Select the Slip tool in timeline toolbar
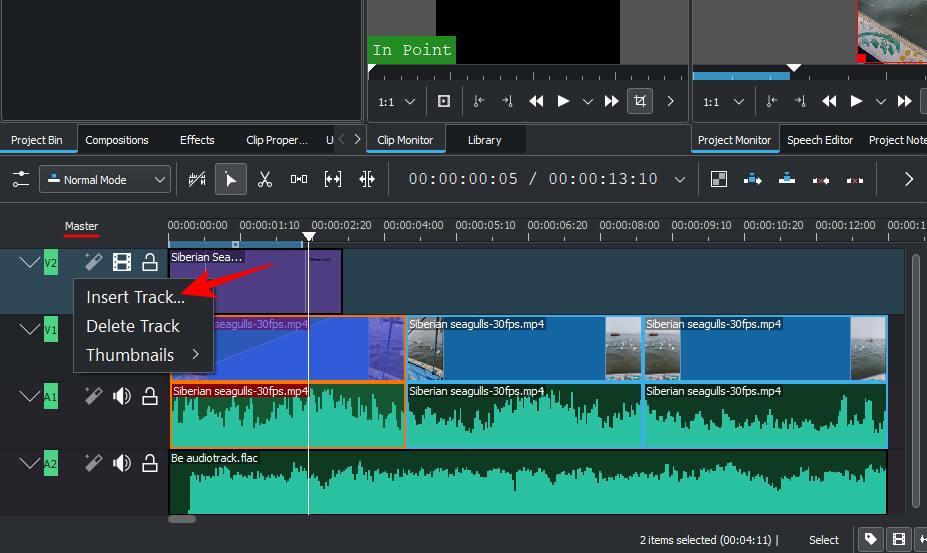Viewport: 927px width, 553px height. click(333, 180)
